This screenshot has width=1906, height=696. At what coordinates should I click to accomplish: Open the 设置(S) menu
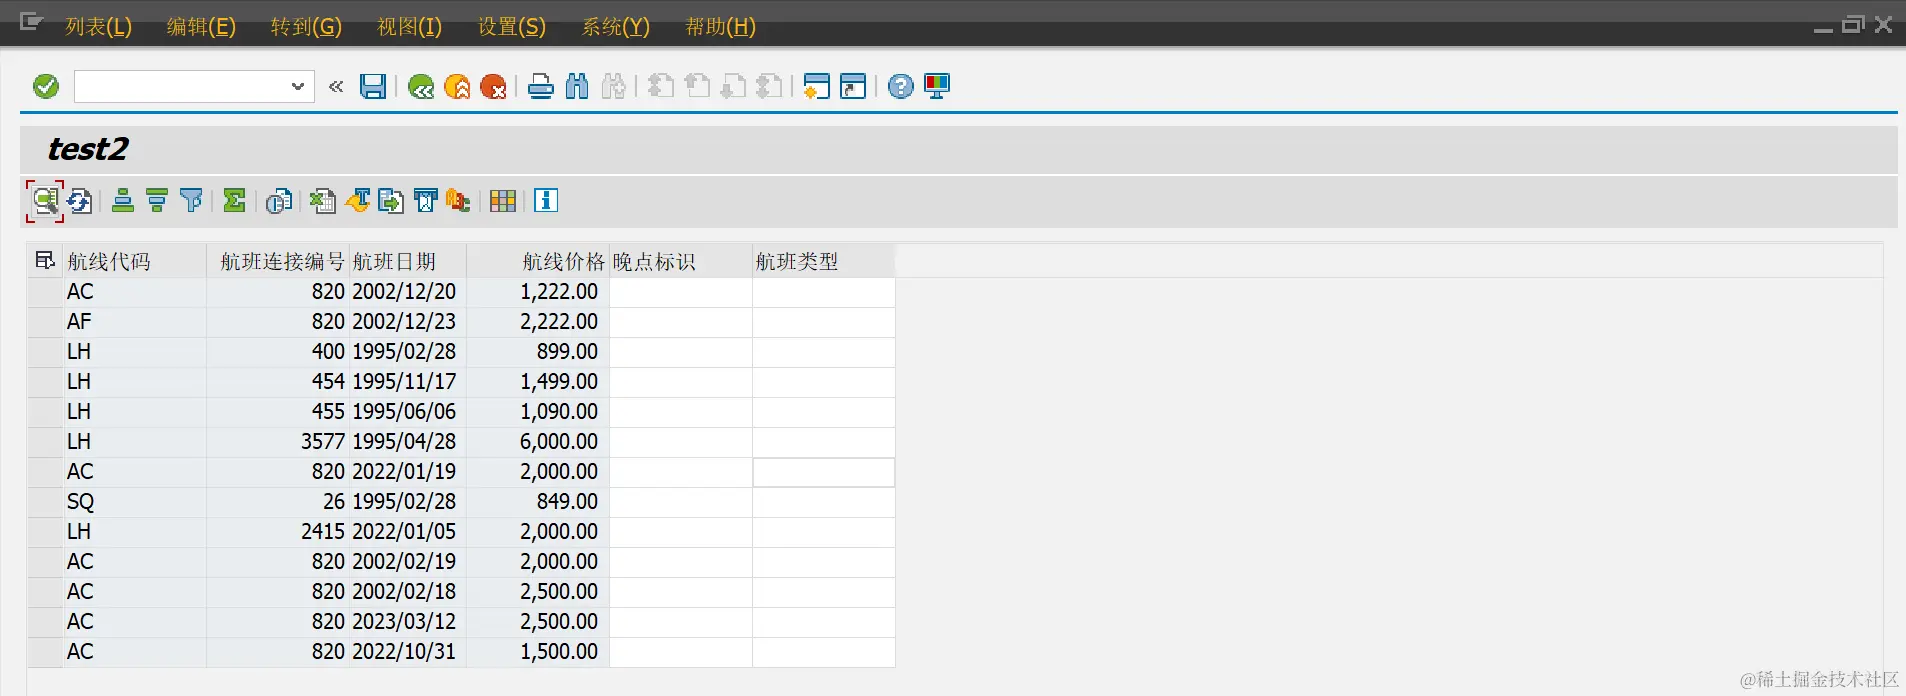tap(512, 27)
